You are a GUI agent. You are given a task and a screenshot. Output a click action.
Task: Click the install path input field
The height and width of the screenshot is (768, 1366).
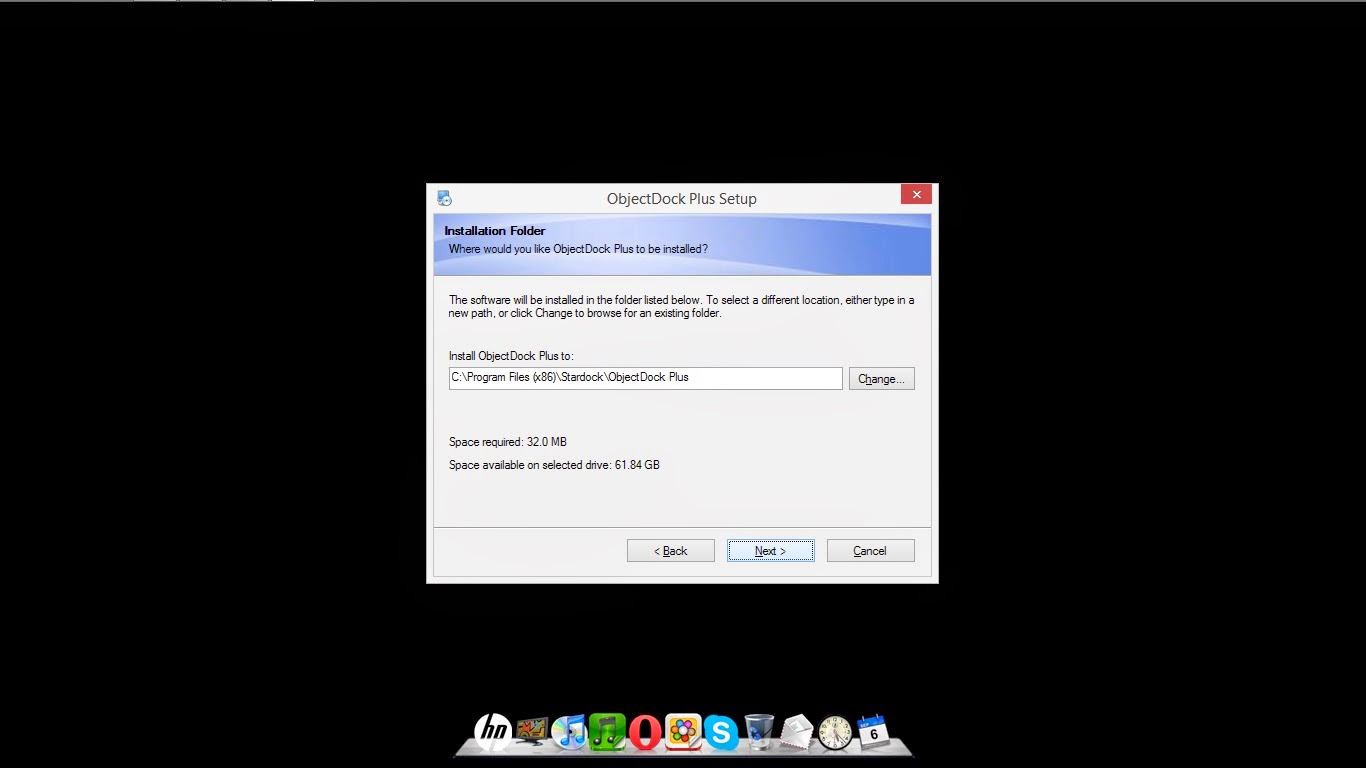point(645,378)
